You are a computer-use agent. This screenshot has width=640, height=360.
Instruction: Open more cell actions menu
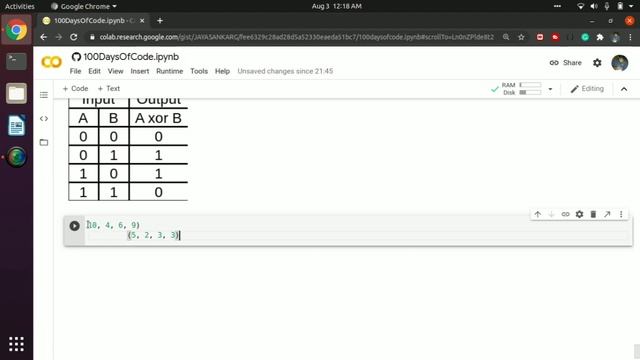click(x=621, y=214)
